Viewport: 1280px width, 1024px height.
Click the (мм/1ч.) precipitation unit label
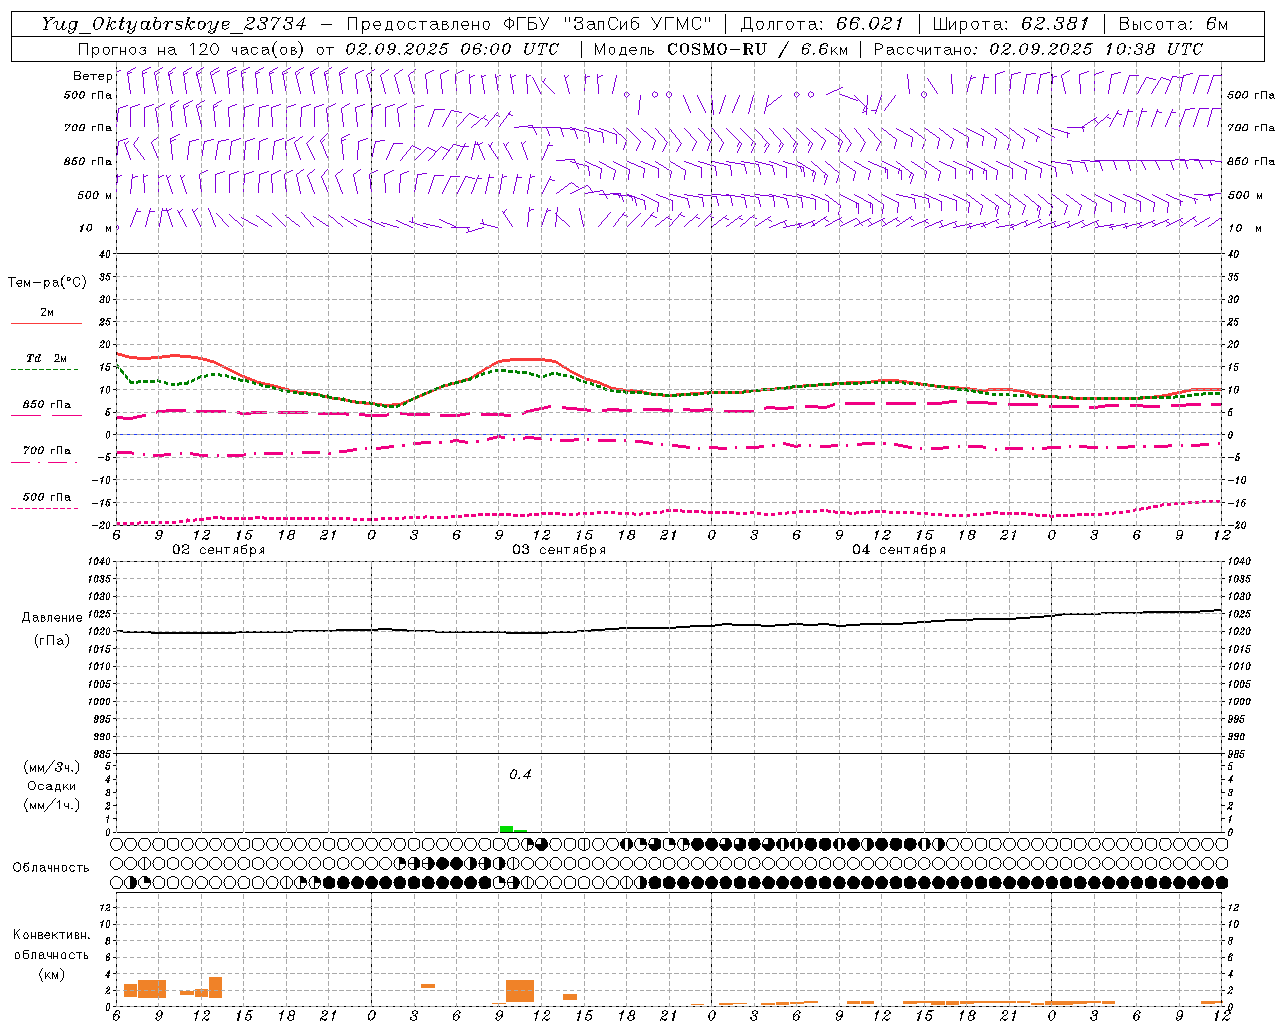[x=52, y=805]
